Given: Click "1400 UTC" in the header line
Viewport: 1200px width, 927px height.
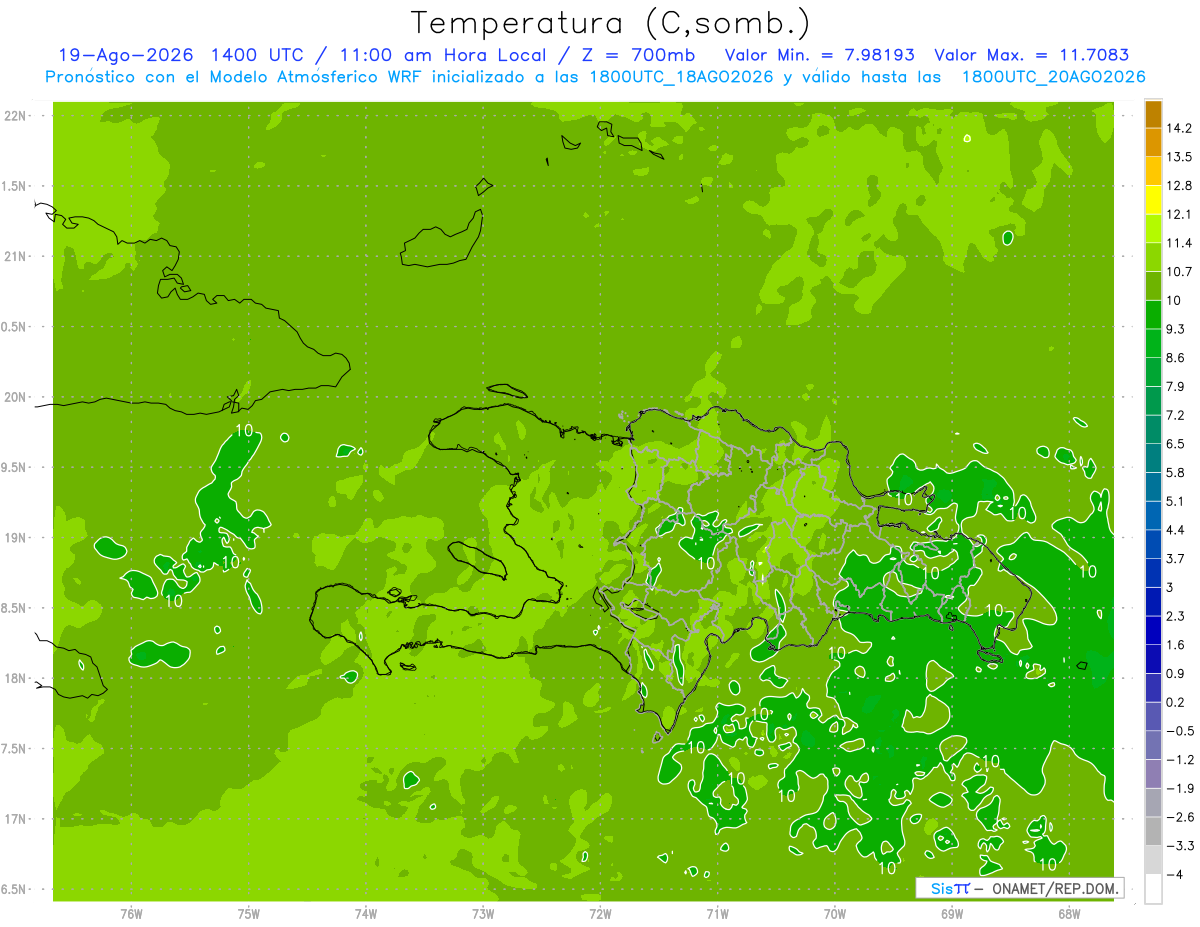Looking at the screenshot, I should [x=259, y=55].
